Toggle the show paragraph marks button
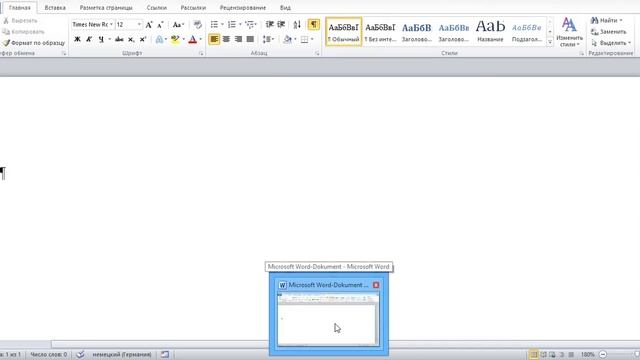 313,25
